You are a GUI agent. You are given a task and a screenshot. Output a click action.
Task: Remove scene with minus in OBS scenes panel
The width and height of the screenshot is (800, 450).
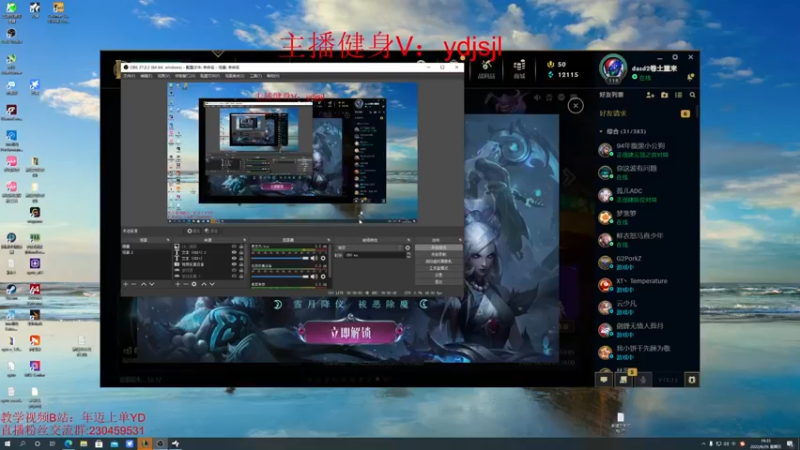134,284
